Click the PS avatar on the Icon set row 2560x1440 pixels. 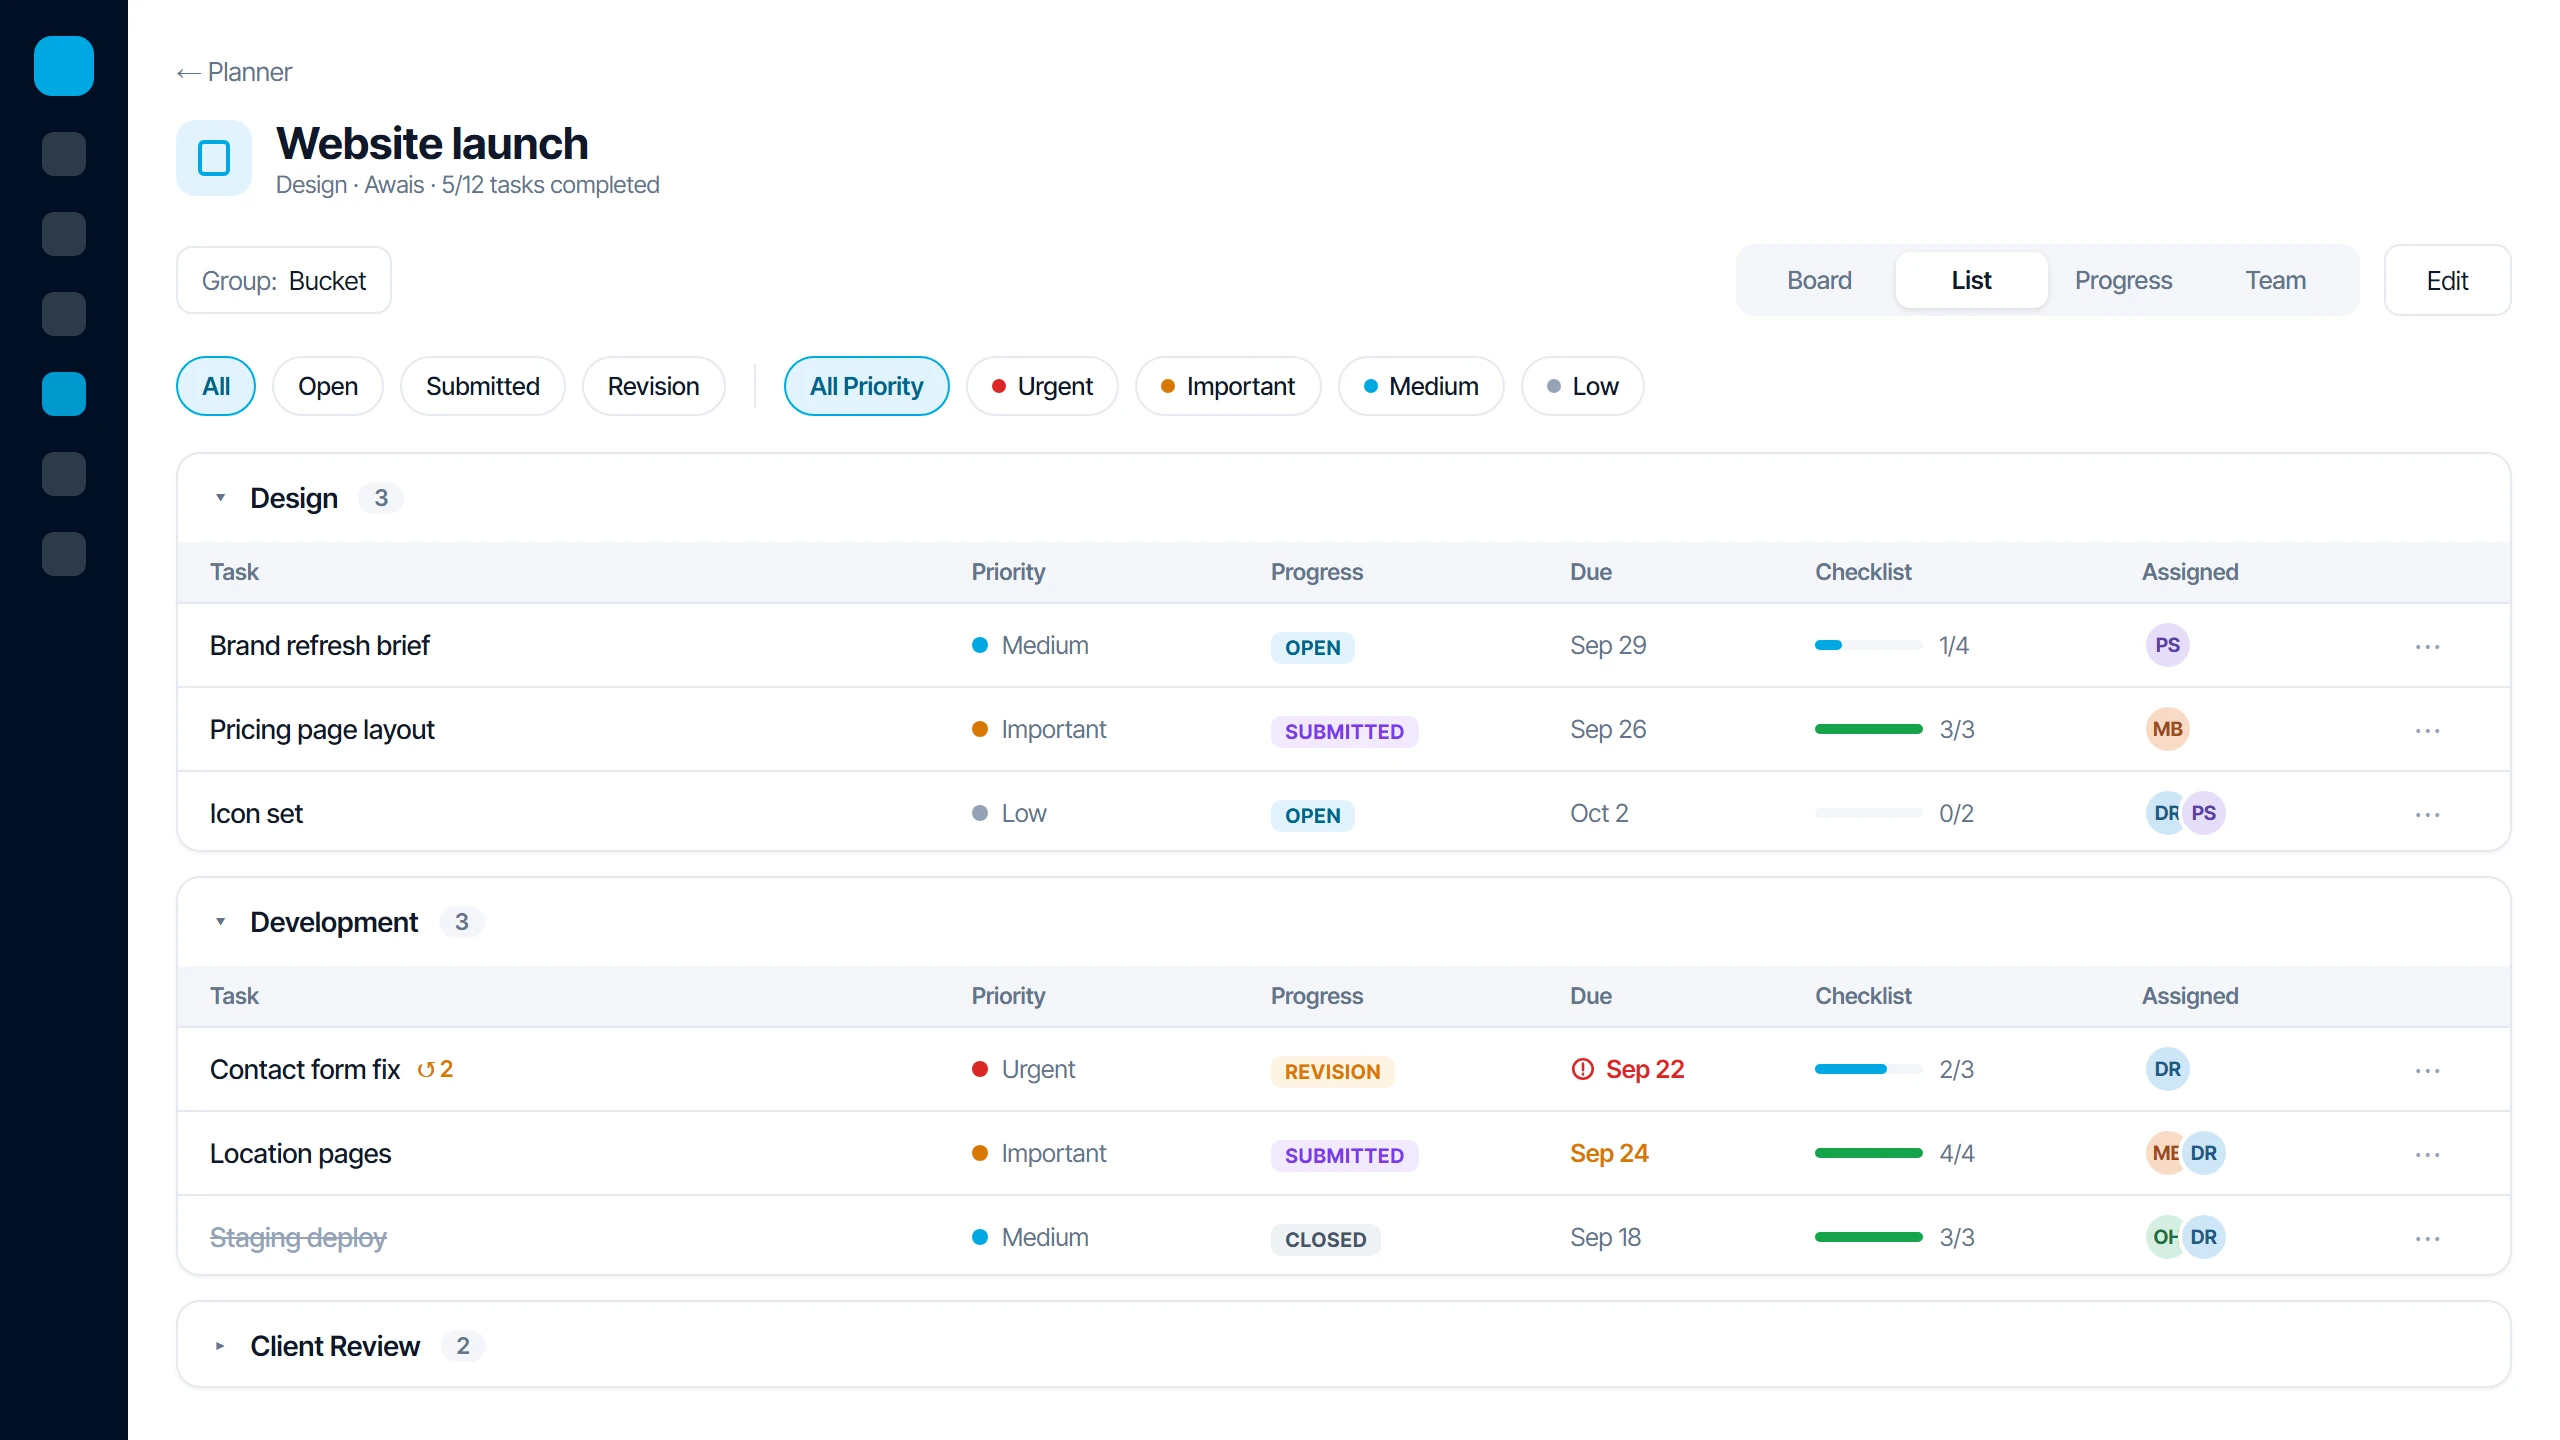click(2203, 813)
